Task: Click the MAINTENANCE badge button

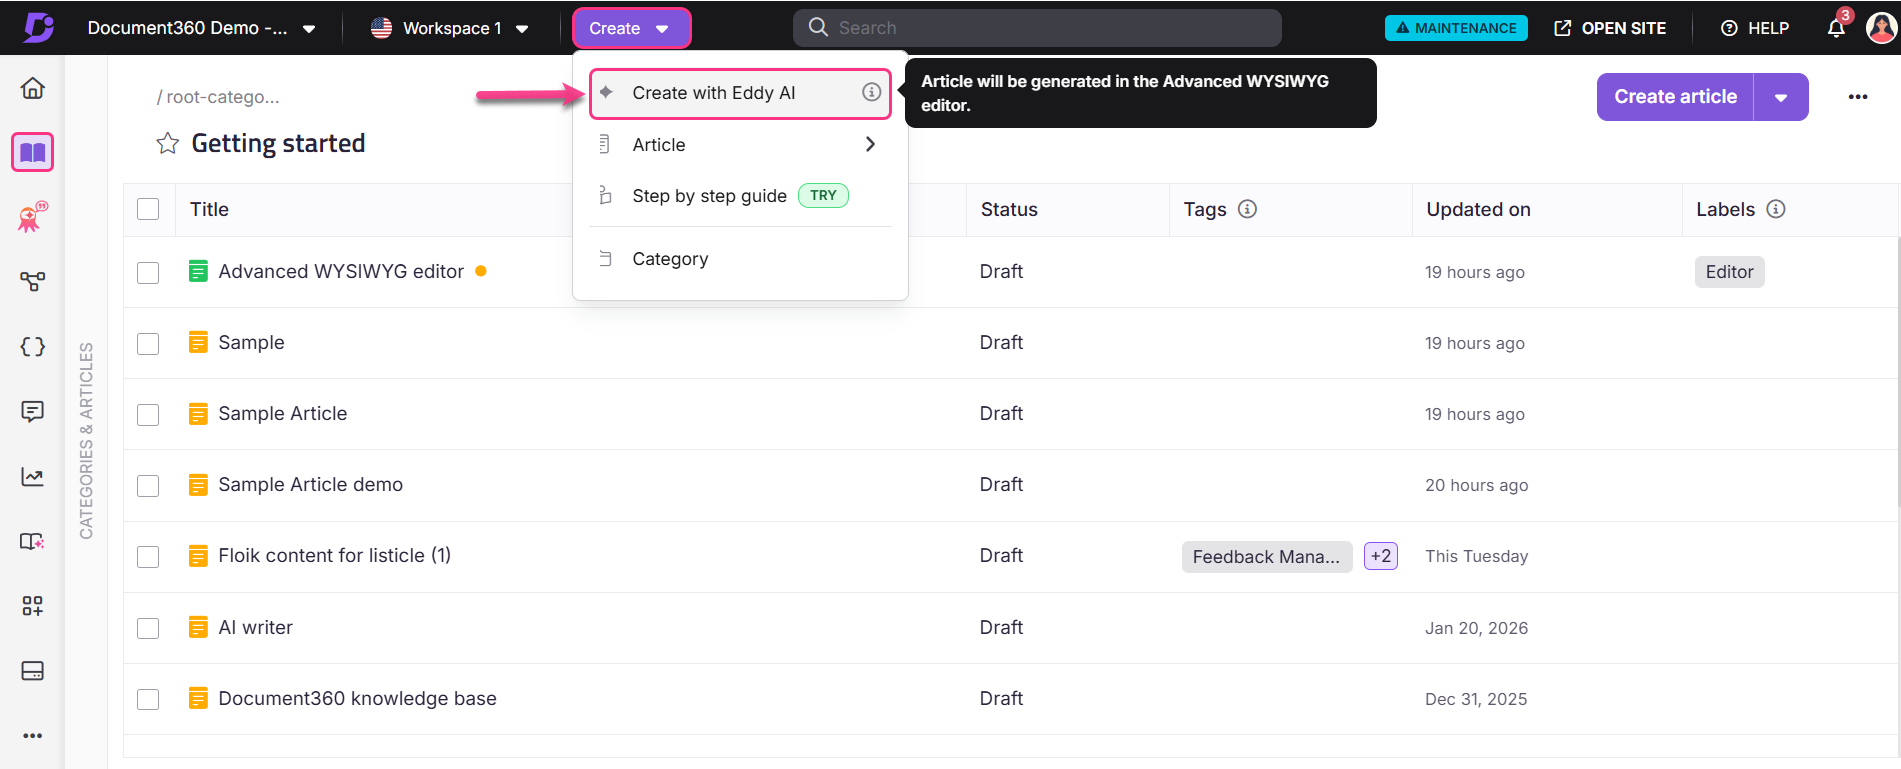Action: tap(1456, 28)
